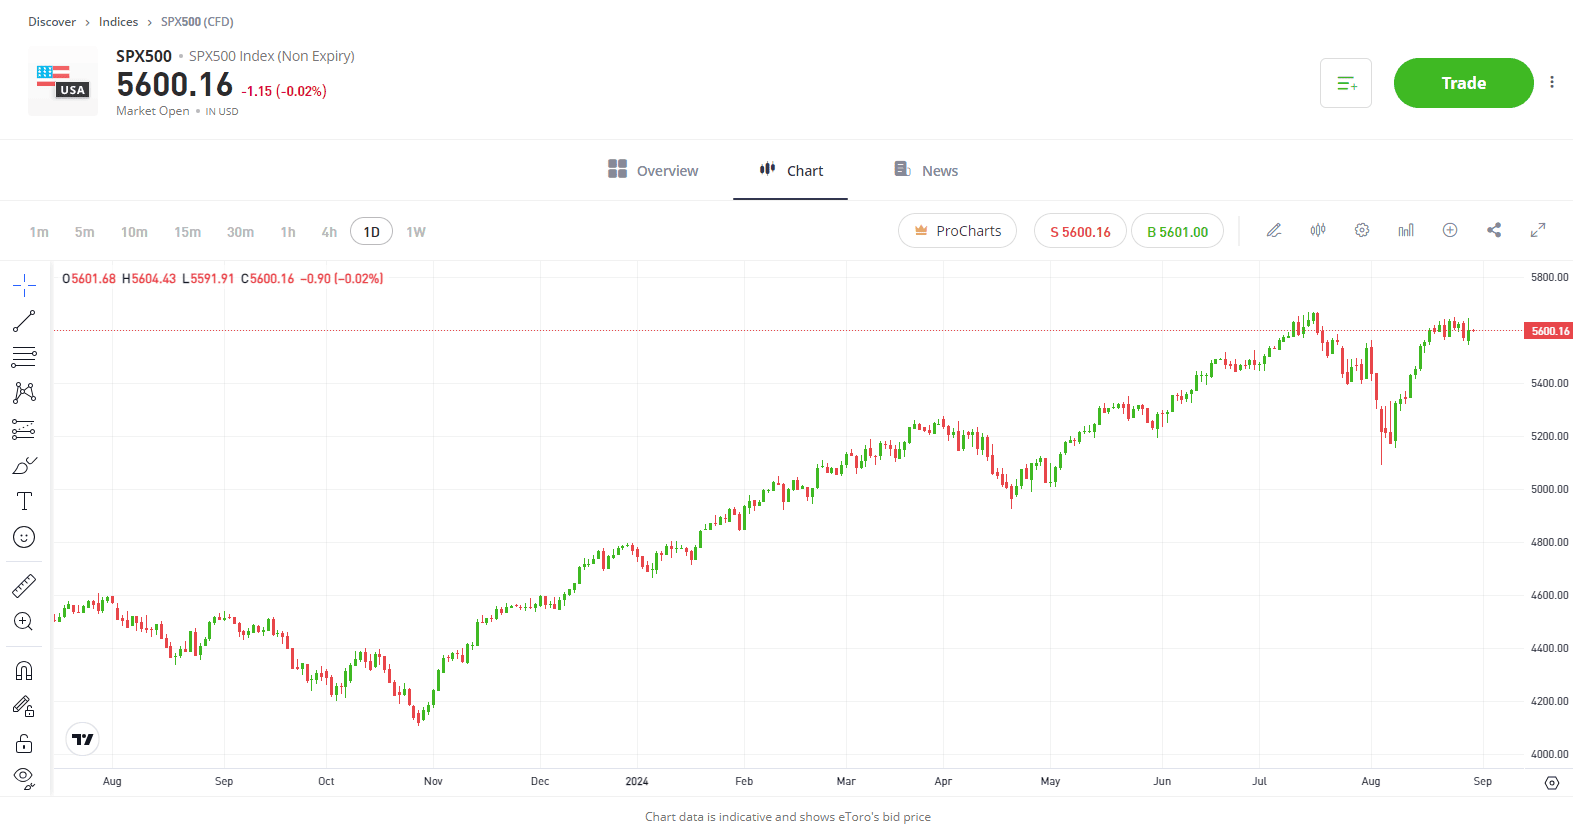The width and height of the screenshot is (1573, 832).
Task: Select the ruler measure tool
Action: [x=24, y=585]
